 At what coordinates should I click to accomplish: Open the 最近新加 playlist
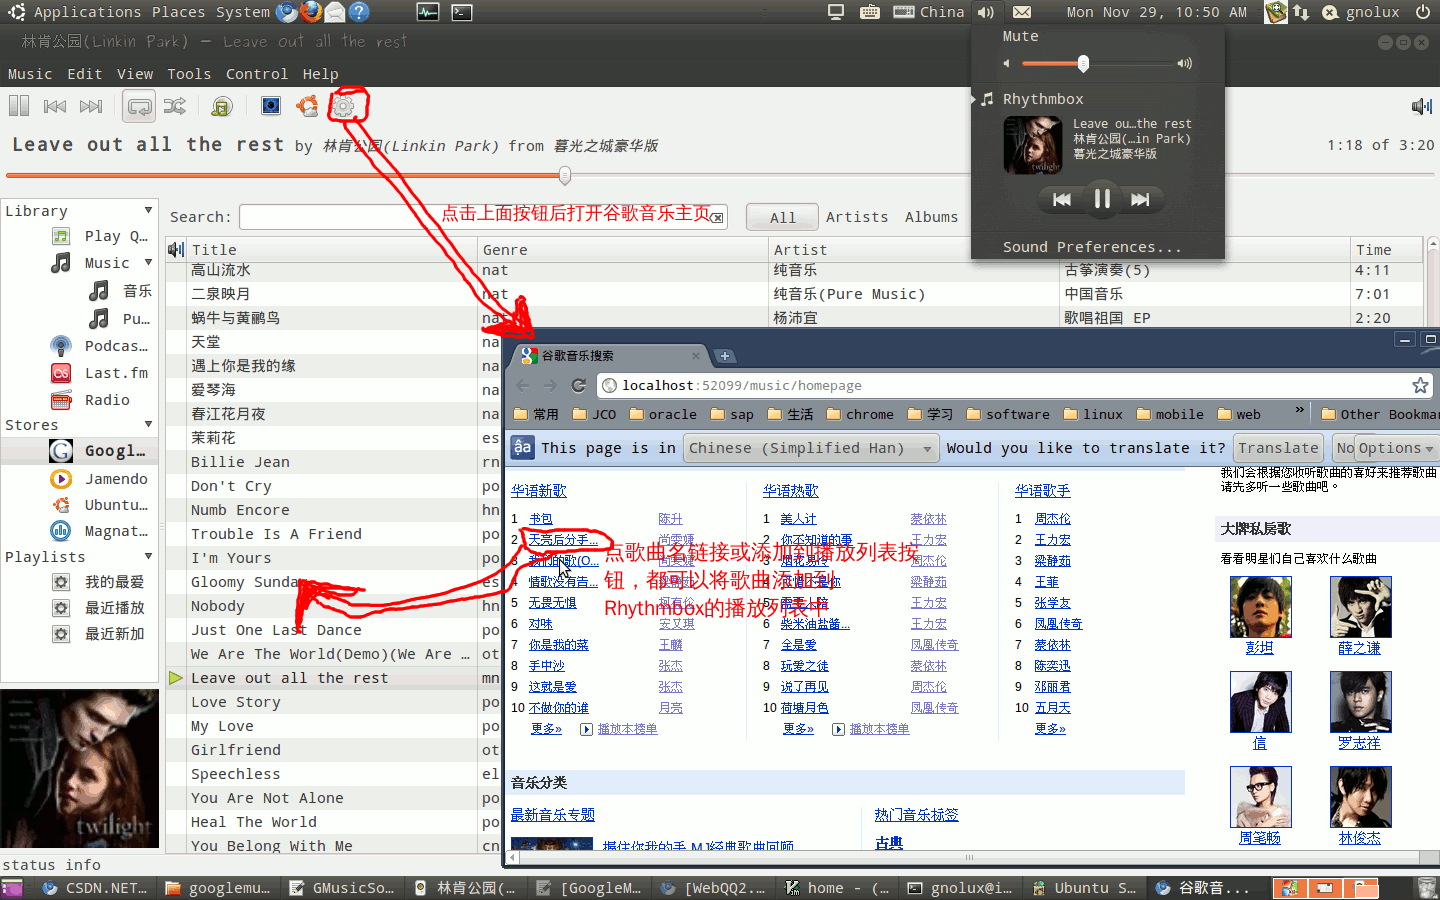(100, 634)
